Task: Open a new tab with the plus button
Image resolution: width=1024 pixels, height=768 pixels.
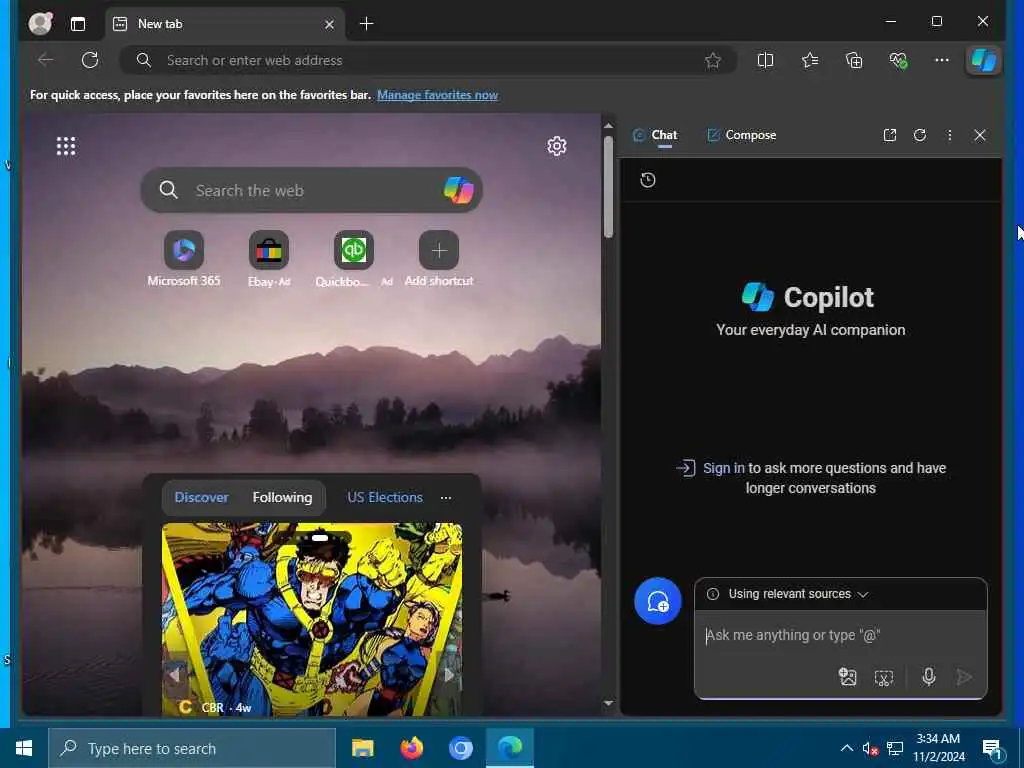Action: [x=366, y=24]
